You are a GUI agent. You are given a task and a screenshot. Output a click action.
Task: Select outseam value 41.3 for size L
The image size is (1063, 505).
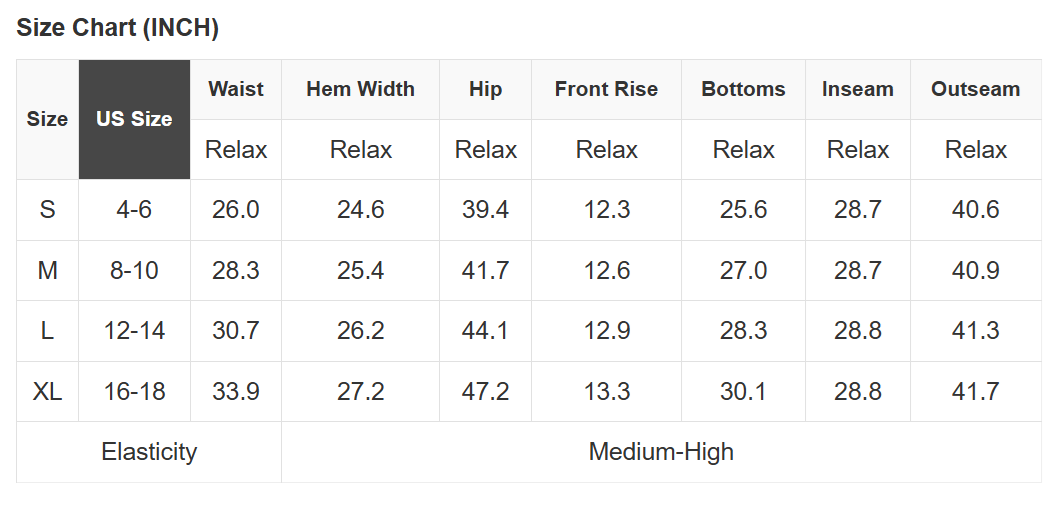tap(975, 331)
